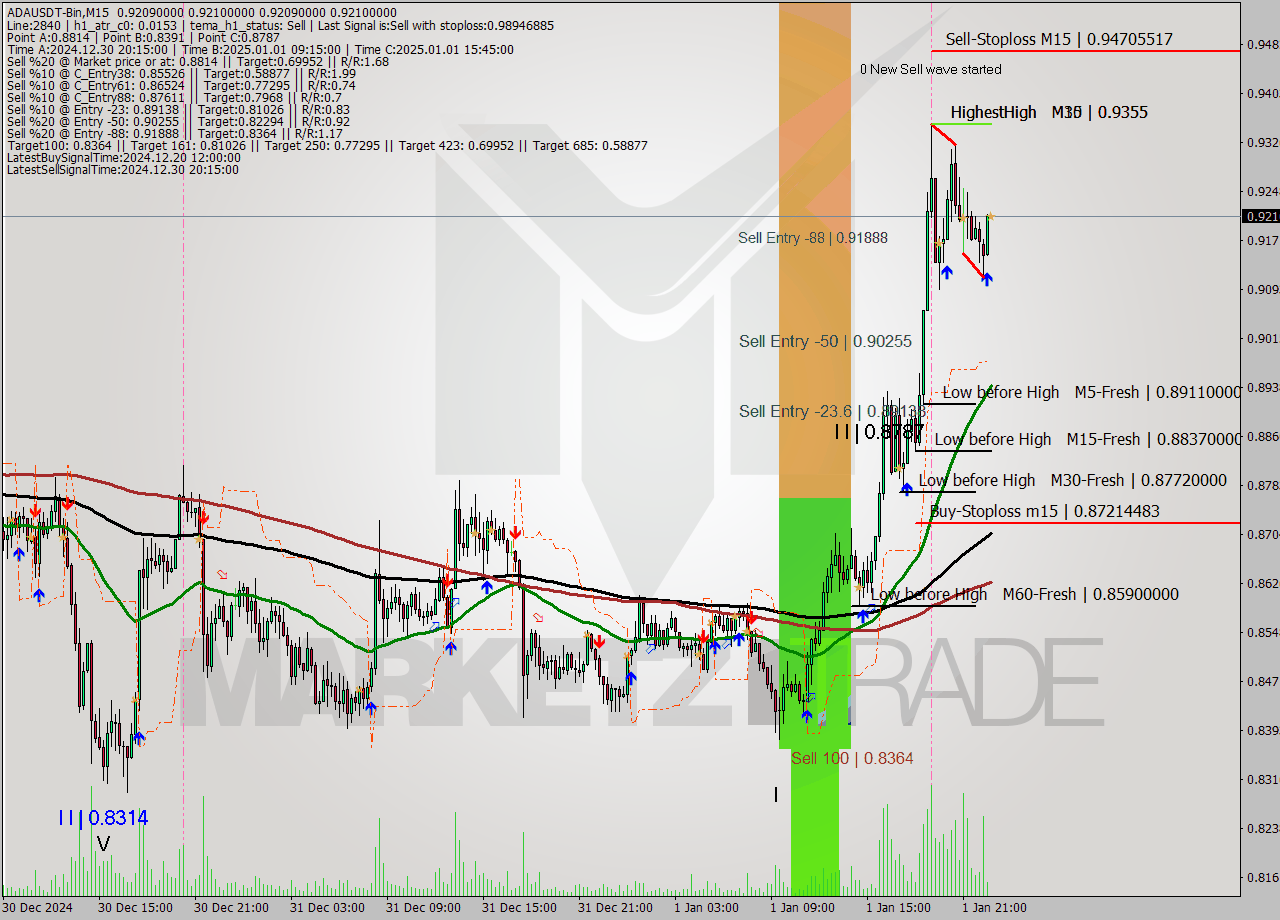This screenshot has width=1280, height=920.
Task: Select the 30 Dec 15:00 time label
Action: 135,908
